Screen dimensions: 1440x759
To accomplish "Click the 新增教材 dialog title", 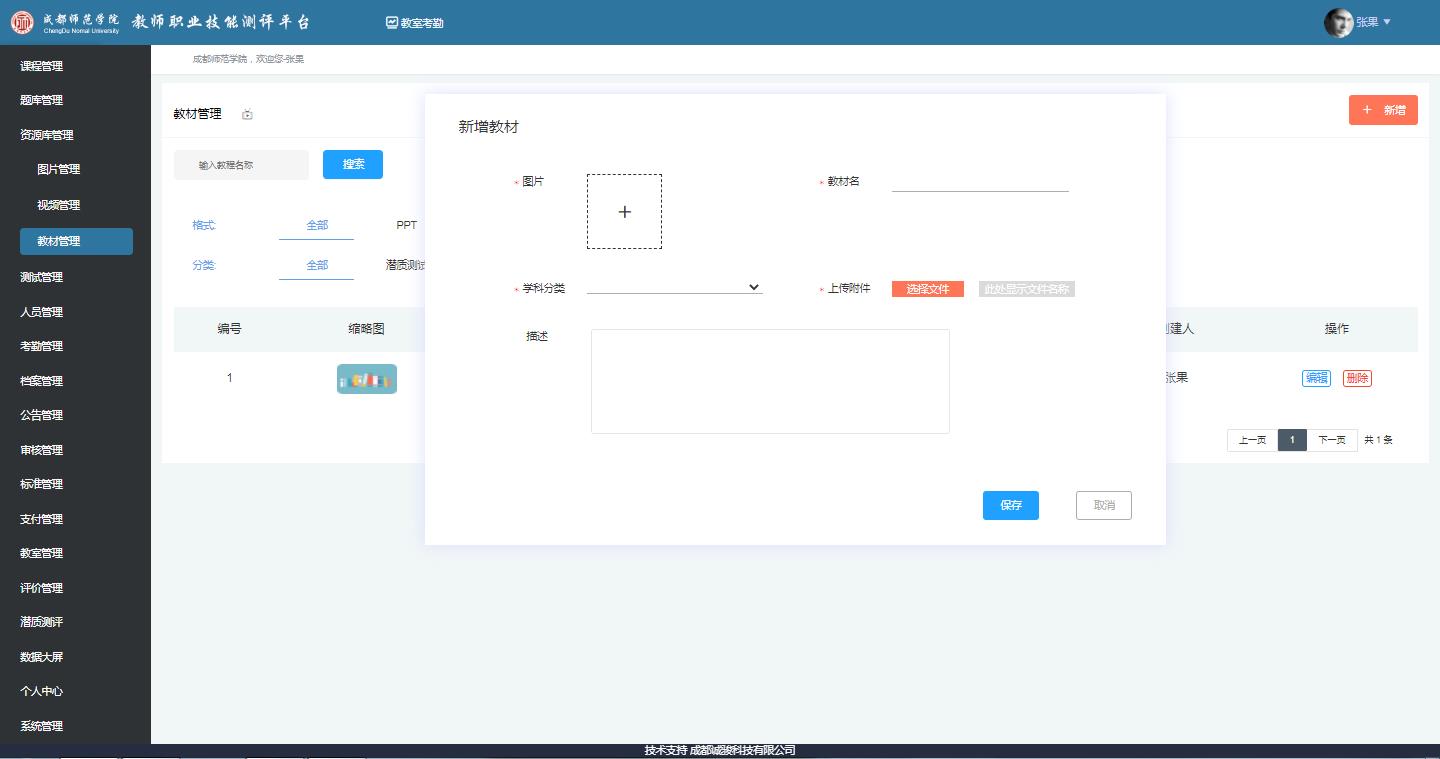I will tap(488, 127).
